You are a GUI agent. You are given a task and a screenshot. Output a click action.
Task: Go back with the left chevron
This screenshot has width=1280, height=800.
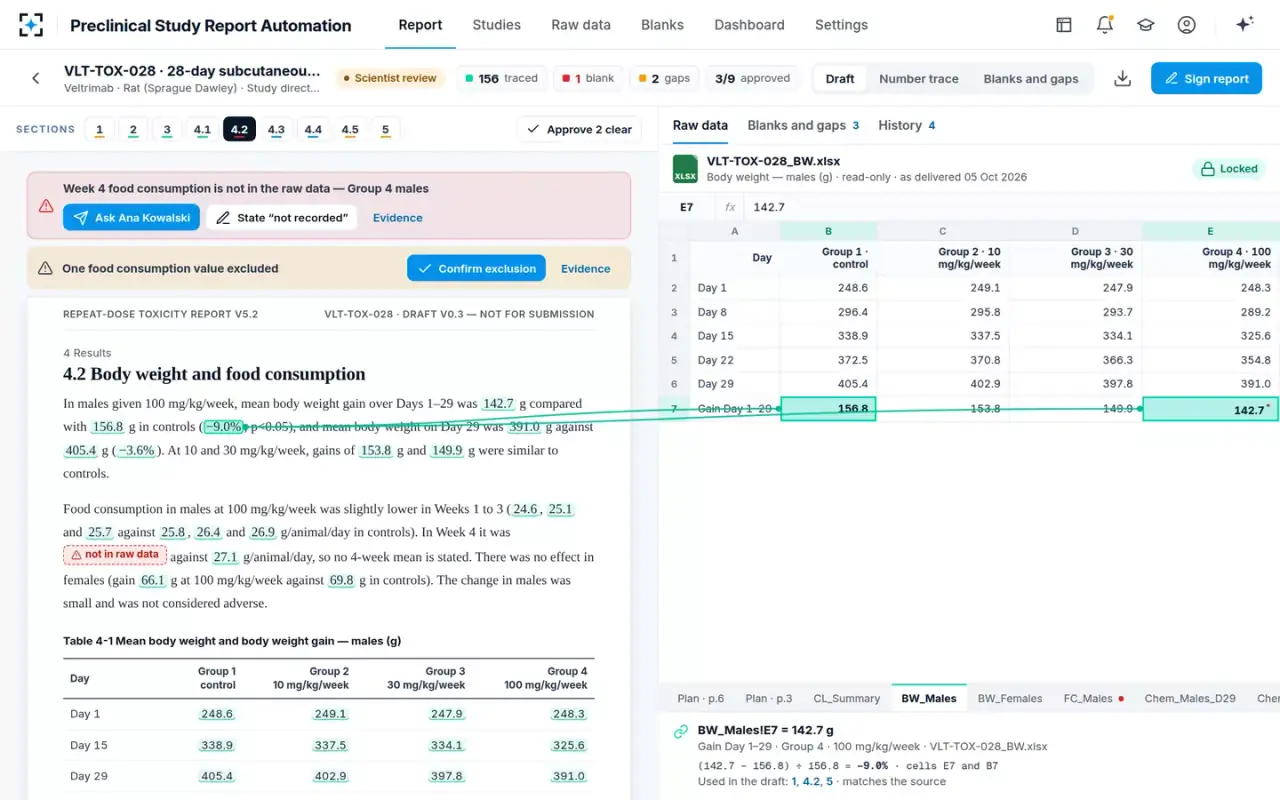36,78
